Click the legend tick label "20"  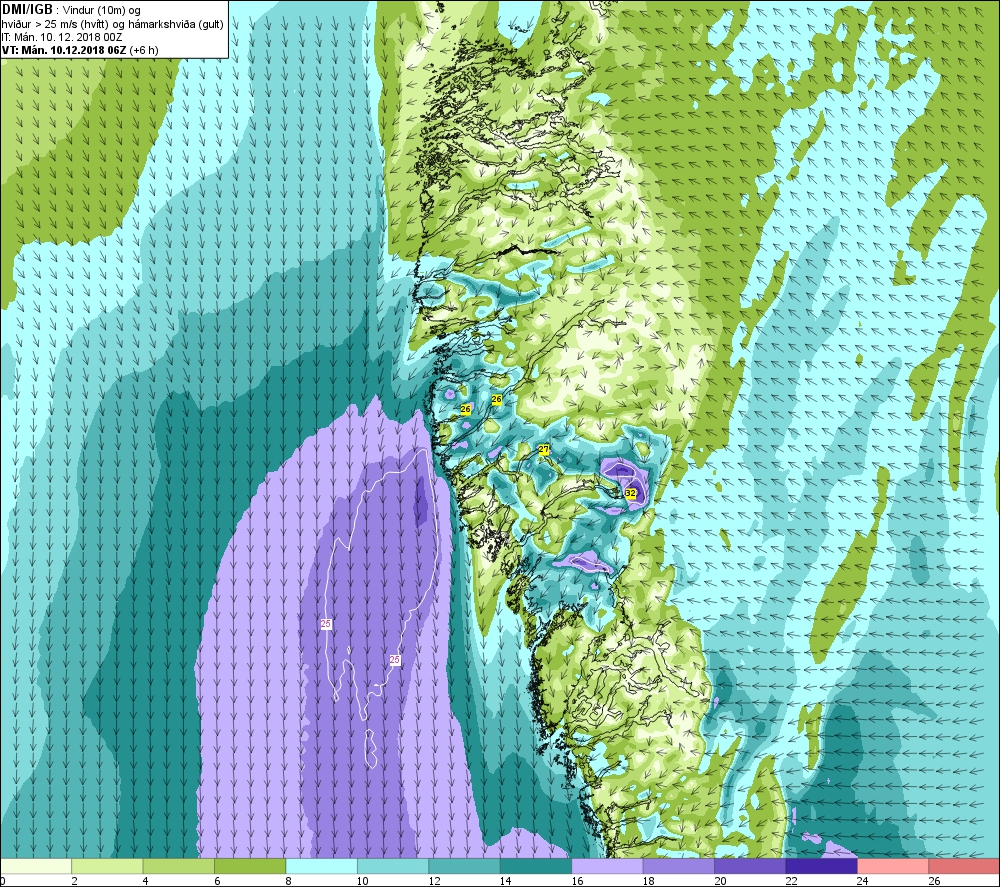pos(719,881)
